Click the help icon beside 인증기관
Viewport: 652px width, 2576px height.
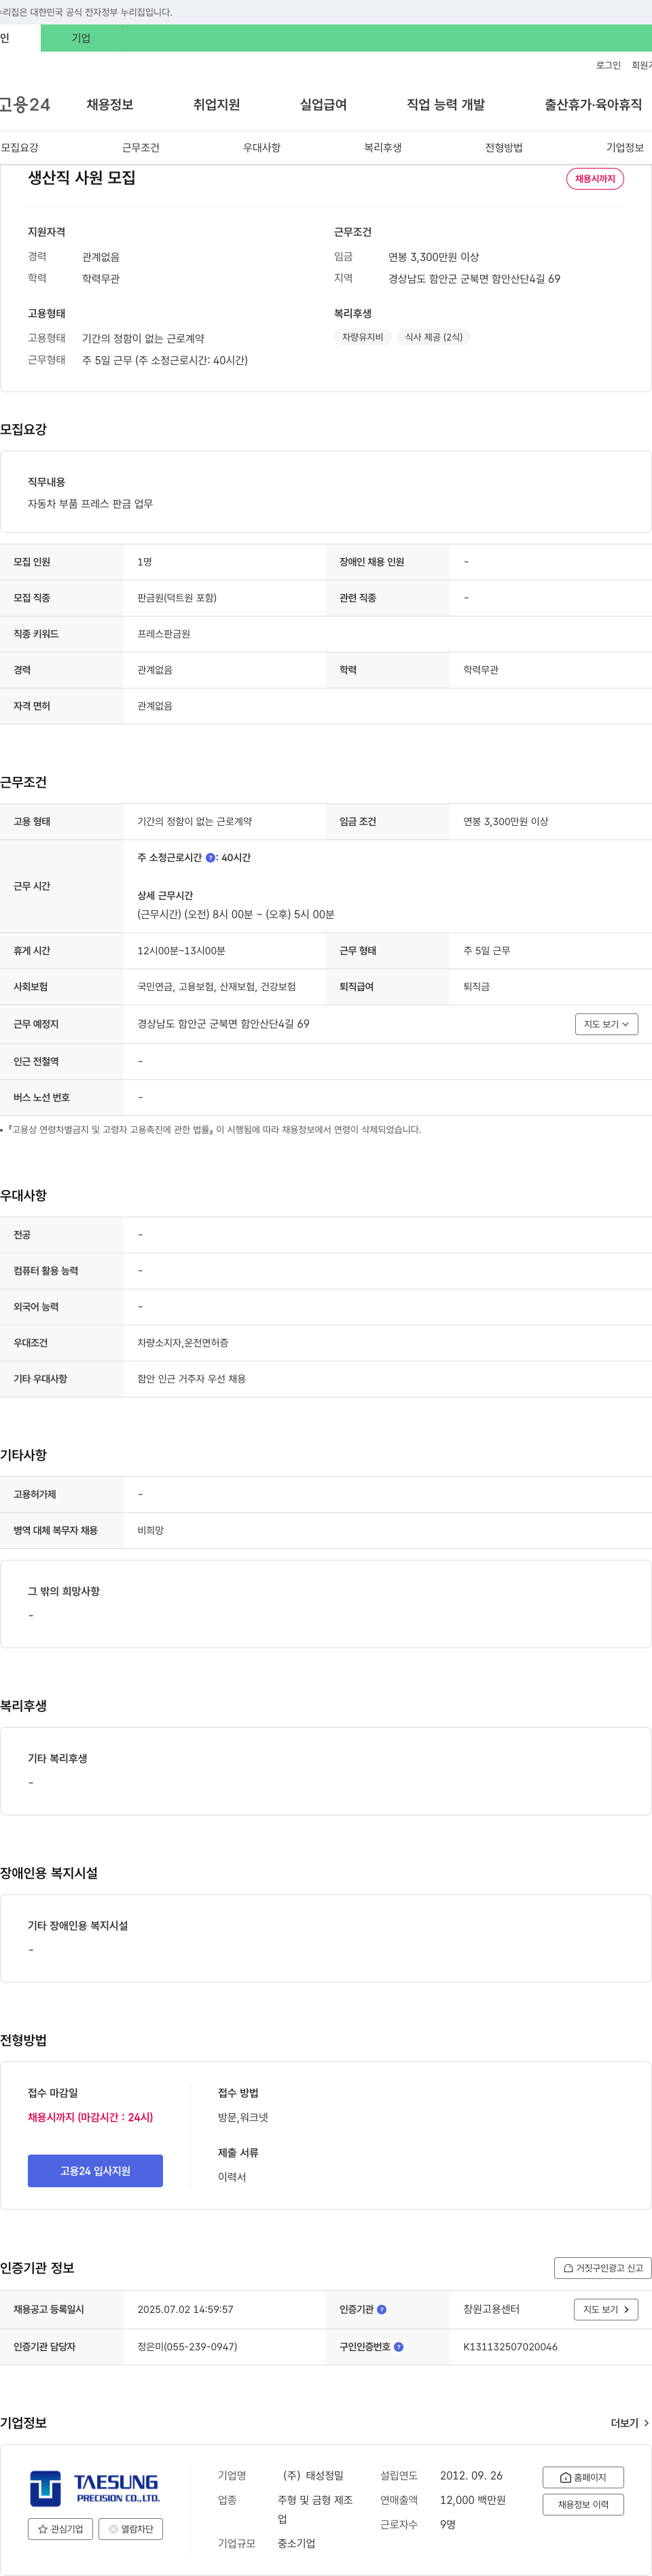tap(382, 2310)
